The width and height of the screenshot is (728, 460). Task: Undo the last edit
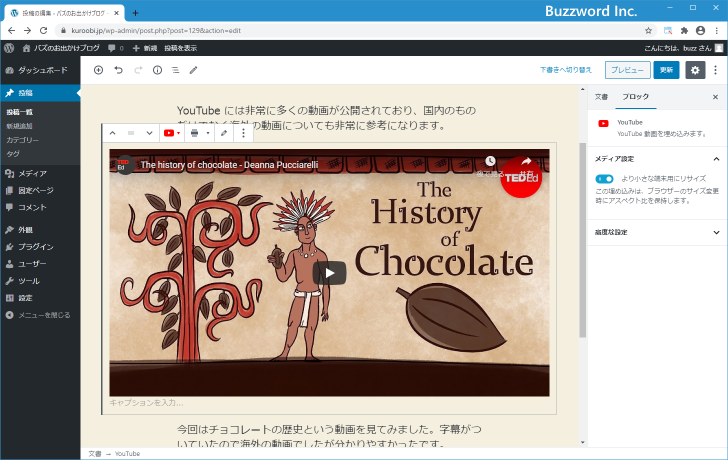pyautogui.click(x=119, y=70)
